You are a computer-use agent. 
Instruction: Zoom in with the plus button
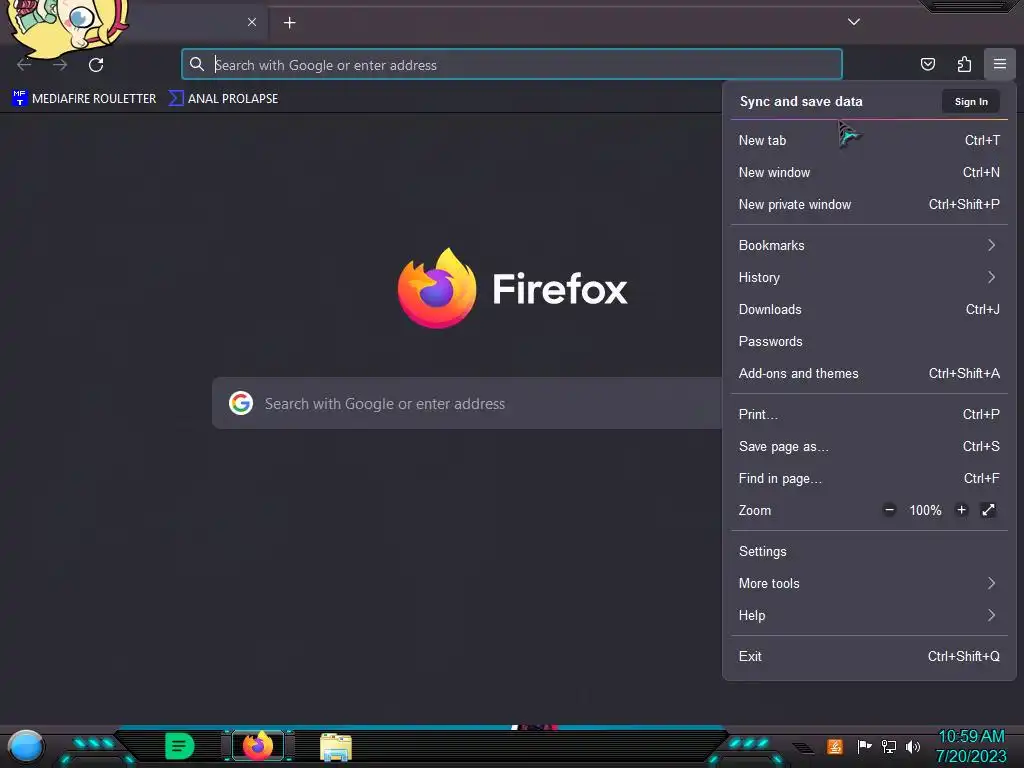pyautogui.click(x=961, y=510)
